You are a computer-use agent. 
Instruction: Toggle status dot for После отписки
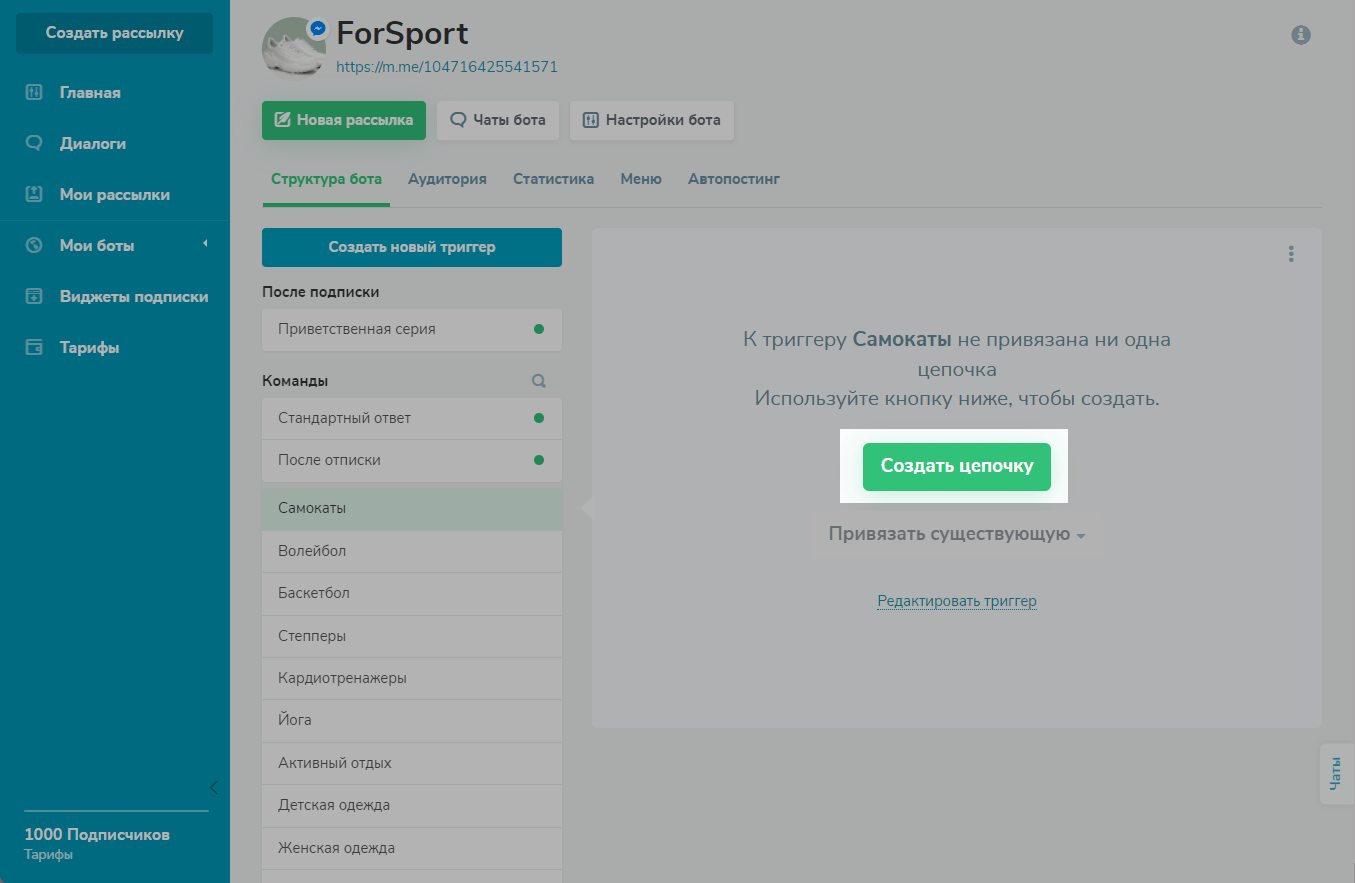[x=539, y=460]
